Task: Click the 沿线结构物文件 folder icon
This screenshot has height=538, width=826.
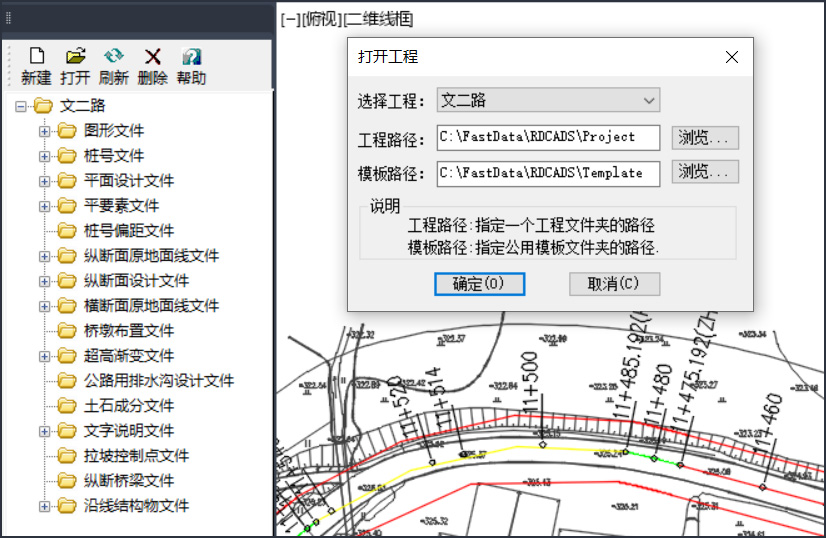Action: [67, 506]
